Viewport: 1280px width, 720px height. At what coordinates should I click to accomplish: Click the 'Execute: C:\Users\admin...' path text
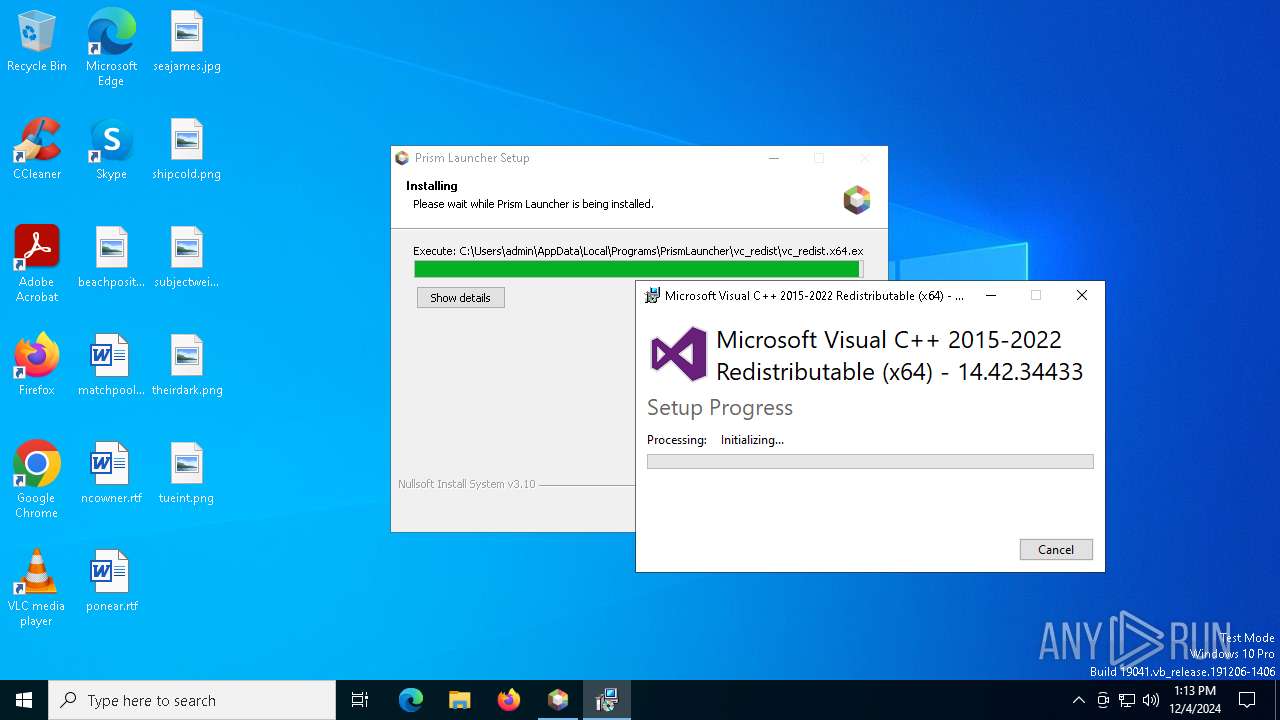click(x=638, y=251)
